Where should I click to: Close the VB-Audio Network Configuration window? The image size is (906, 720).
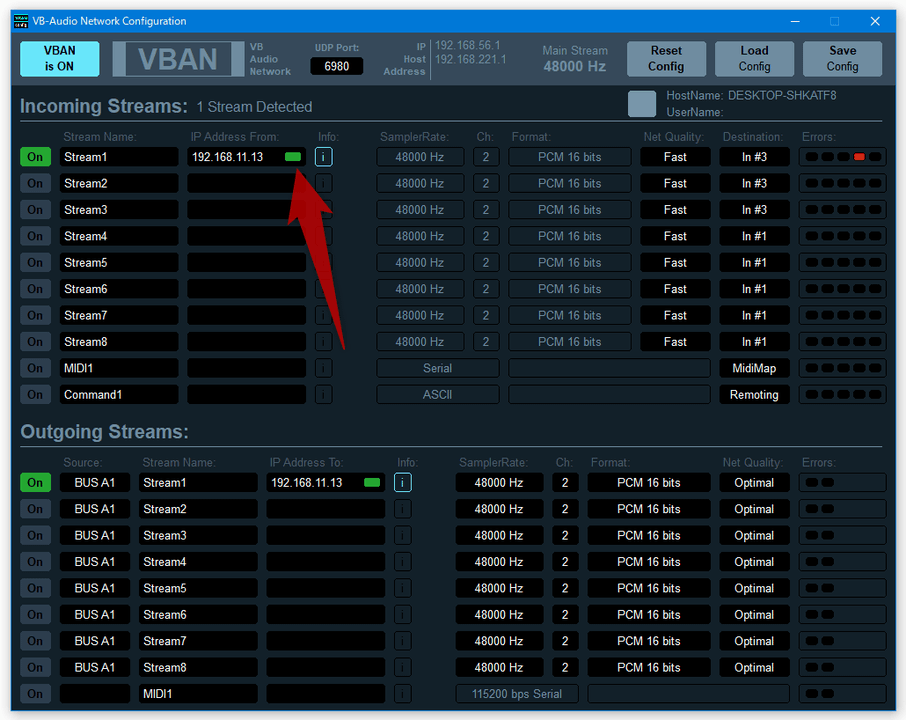pos(875,21)
